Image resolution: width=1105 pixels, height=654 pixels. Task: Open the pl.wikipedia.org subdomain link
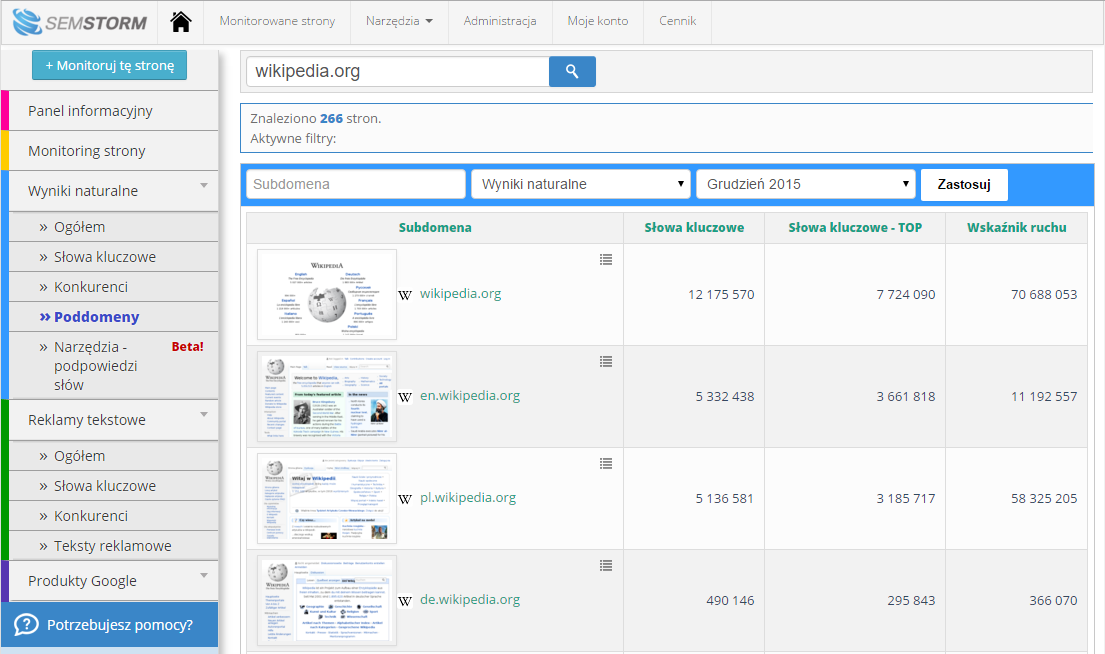(x=468, y=498)
